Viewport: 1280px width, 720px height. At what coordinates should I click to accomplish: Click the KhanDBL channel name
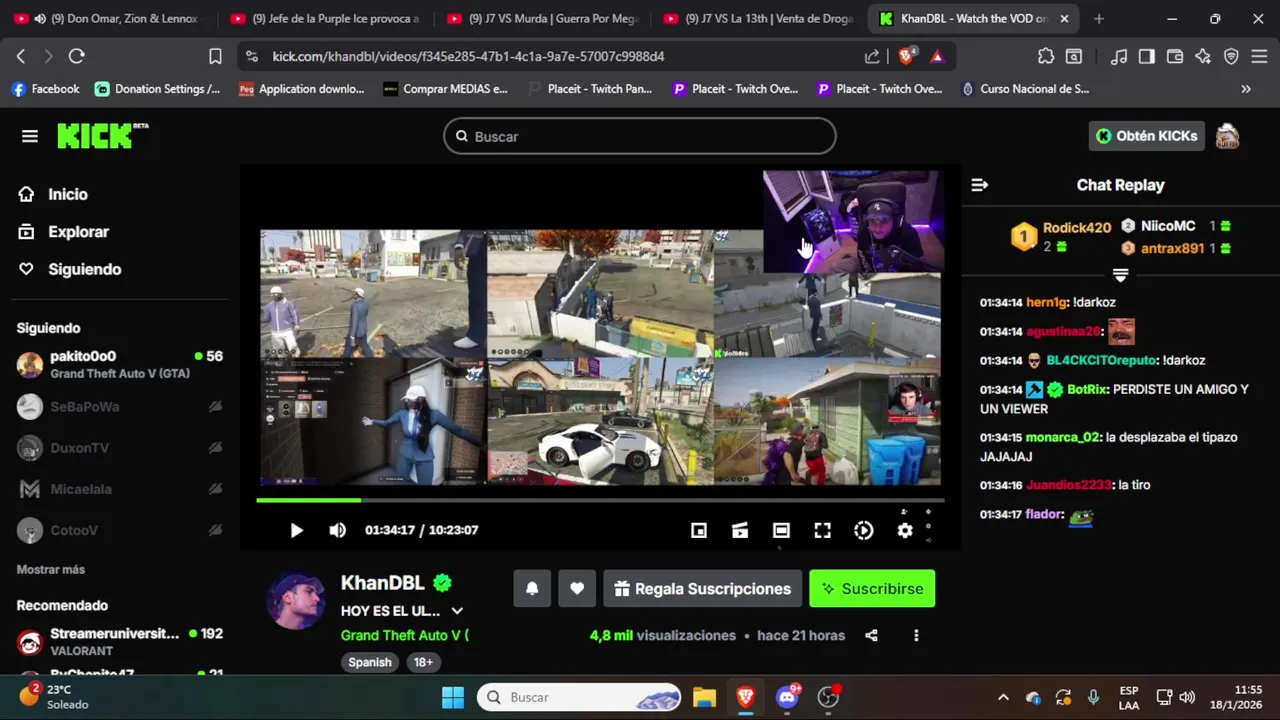(383, 583)
